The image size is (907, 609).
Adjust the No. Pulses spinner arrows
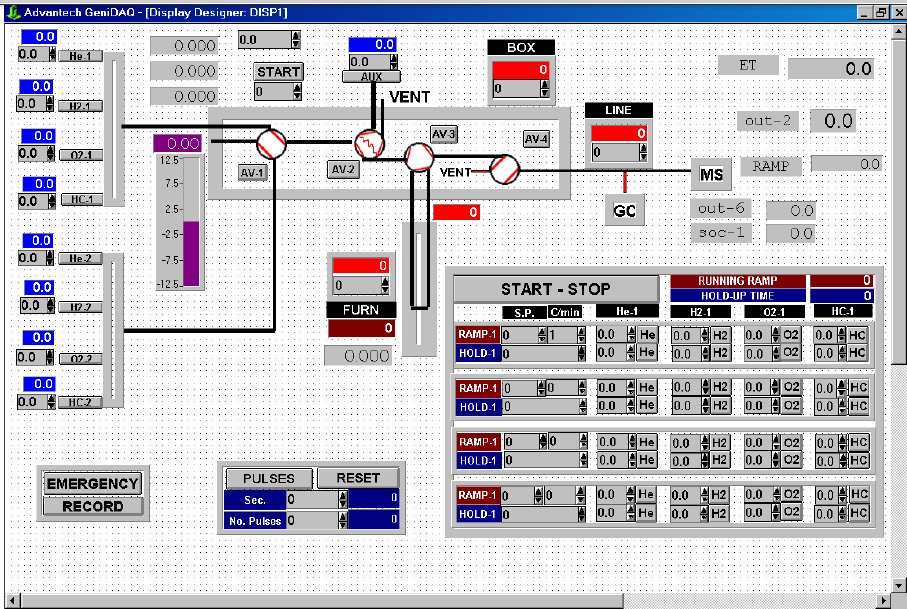343,520
